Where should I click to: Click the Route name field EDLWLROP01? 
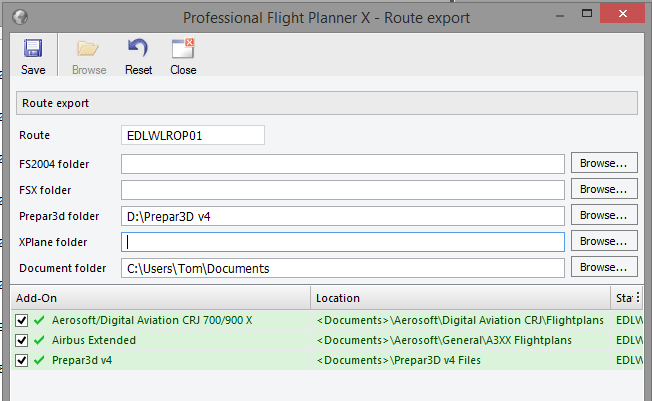193,136
